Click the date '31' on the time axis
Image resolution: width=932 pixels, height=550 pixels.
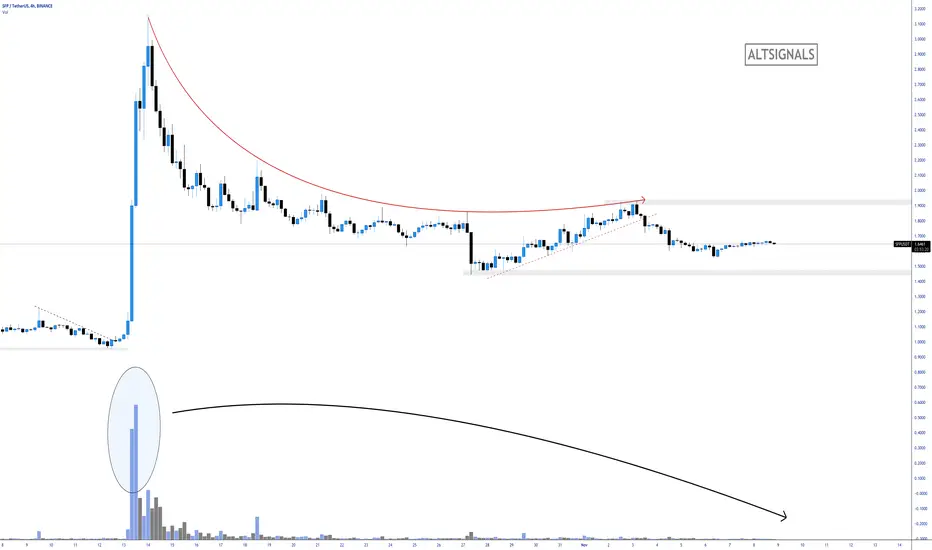560,545
